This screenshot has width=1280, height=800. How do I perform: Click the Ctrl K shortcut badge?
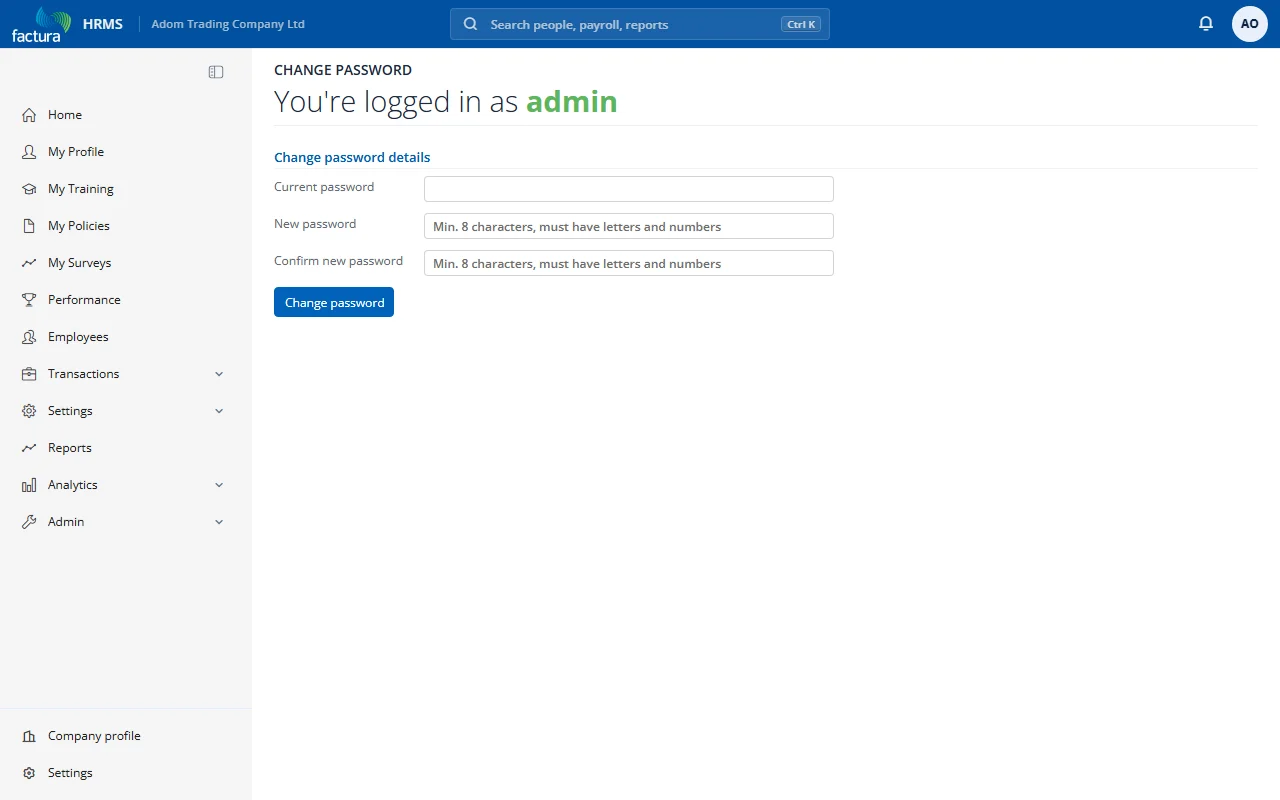point(801,24)
